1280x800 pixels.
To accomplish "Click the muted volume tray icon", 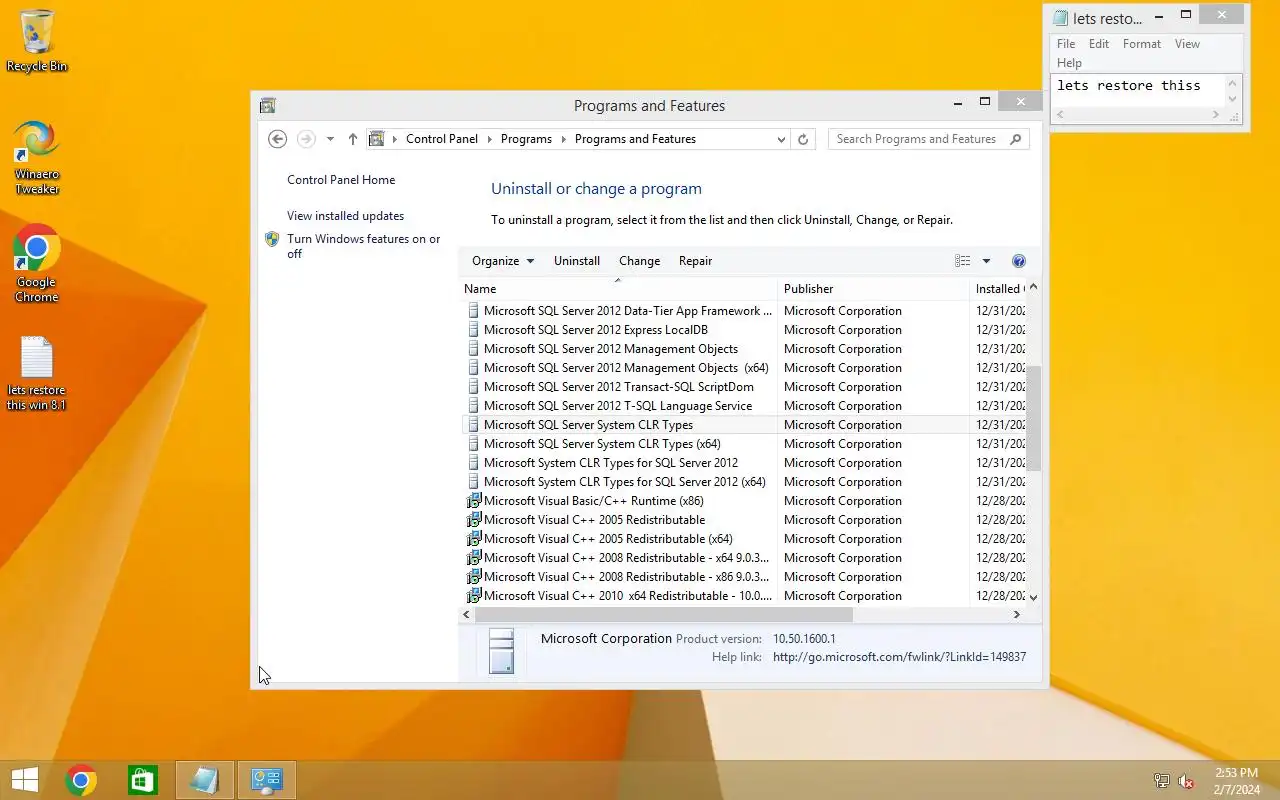I will [1187, 781].
